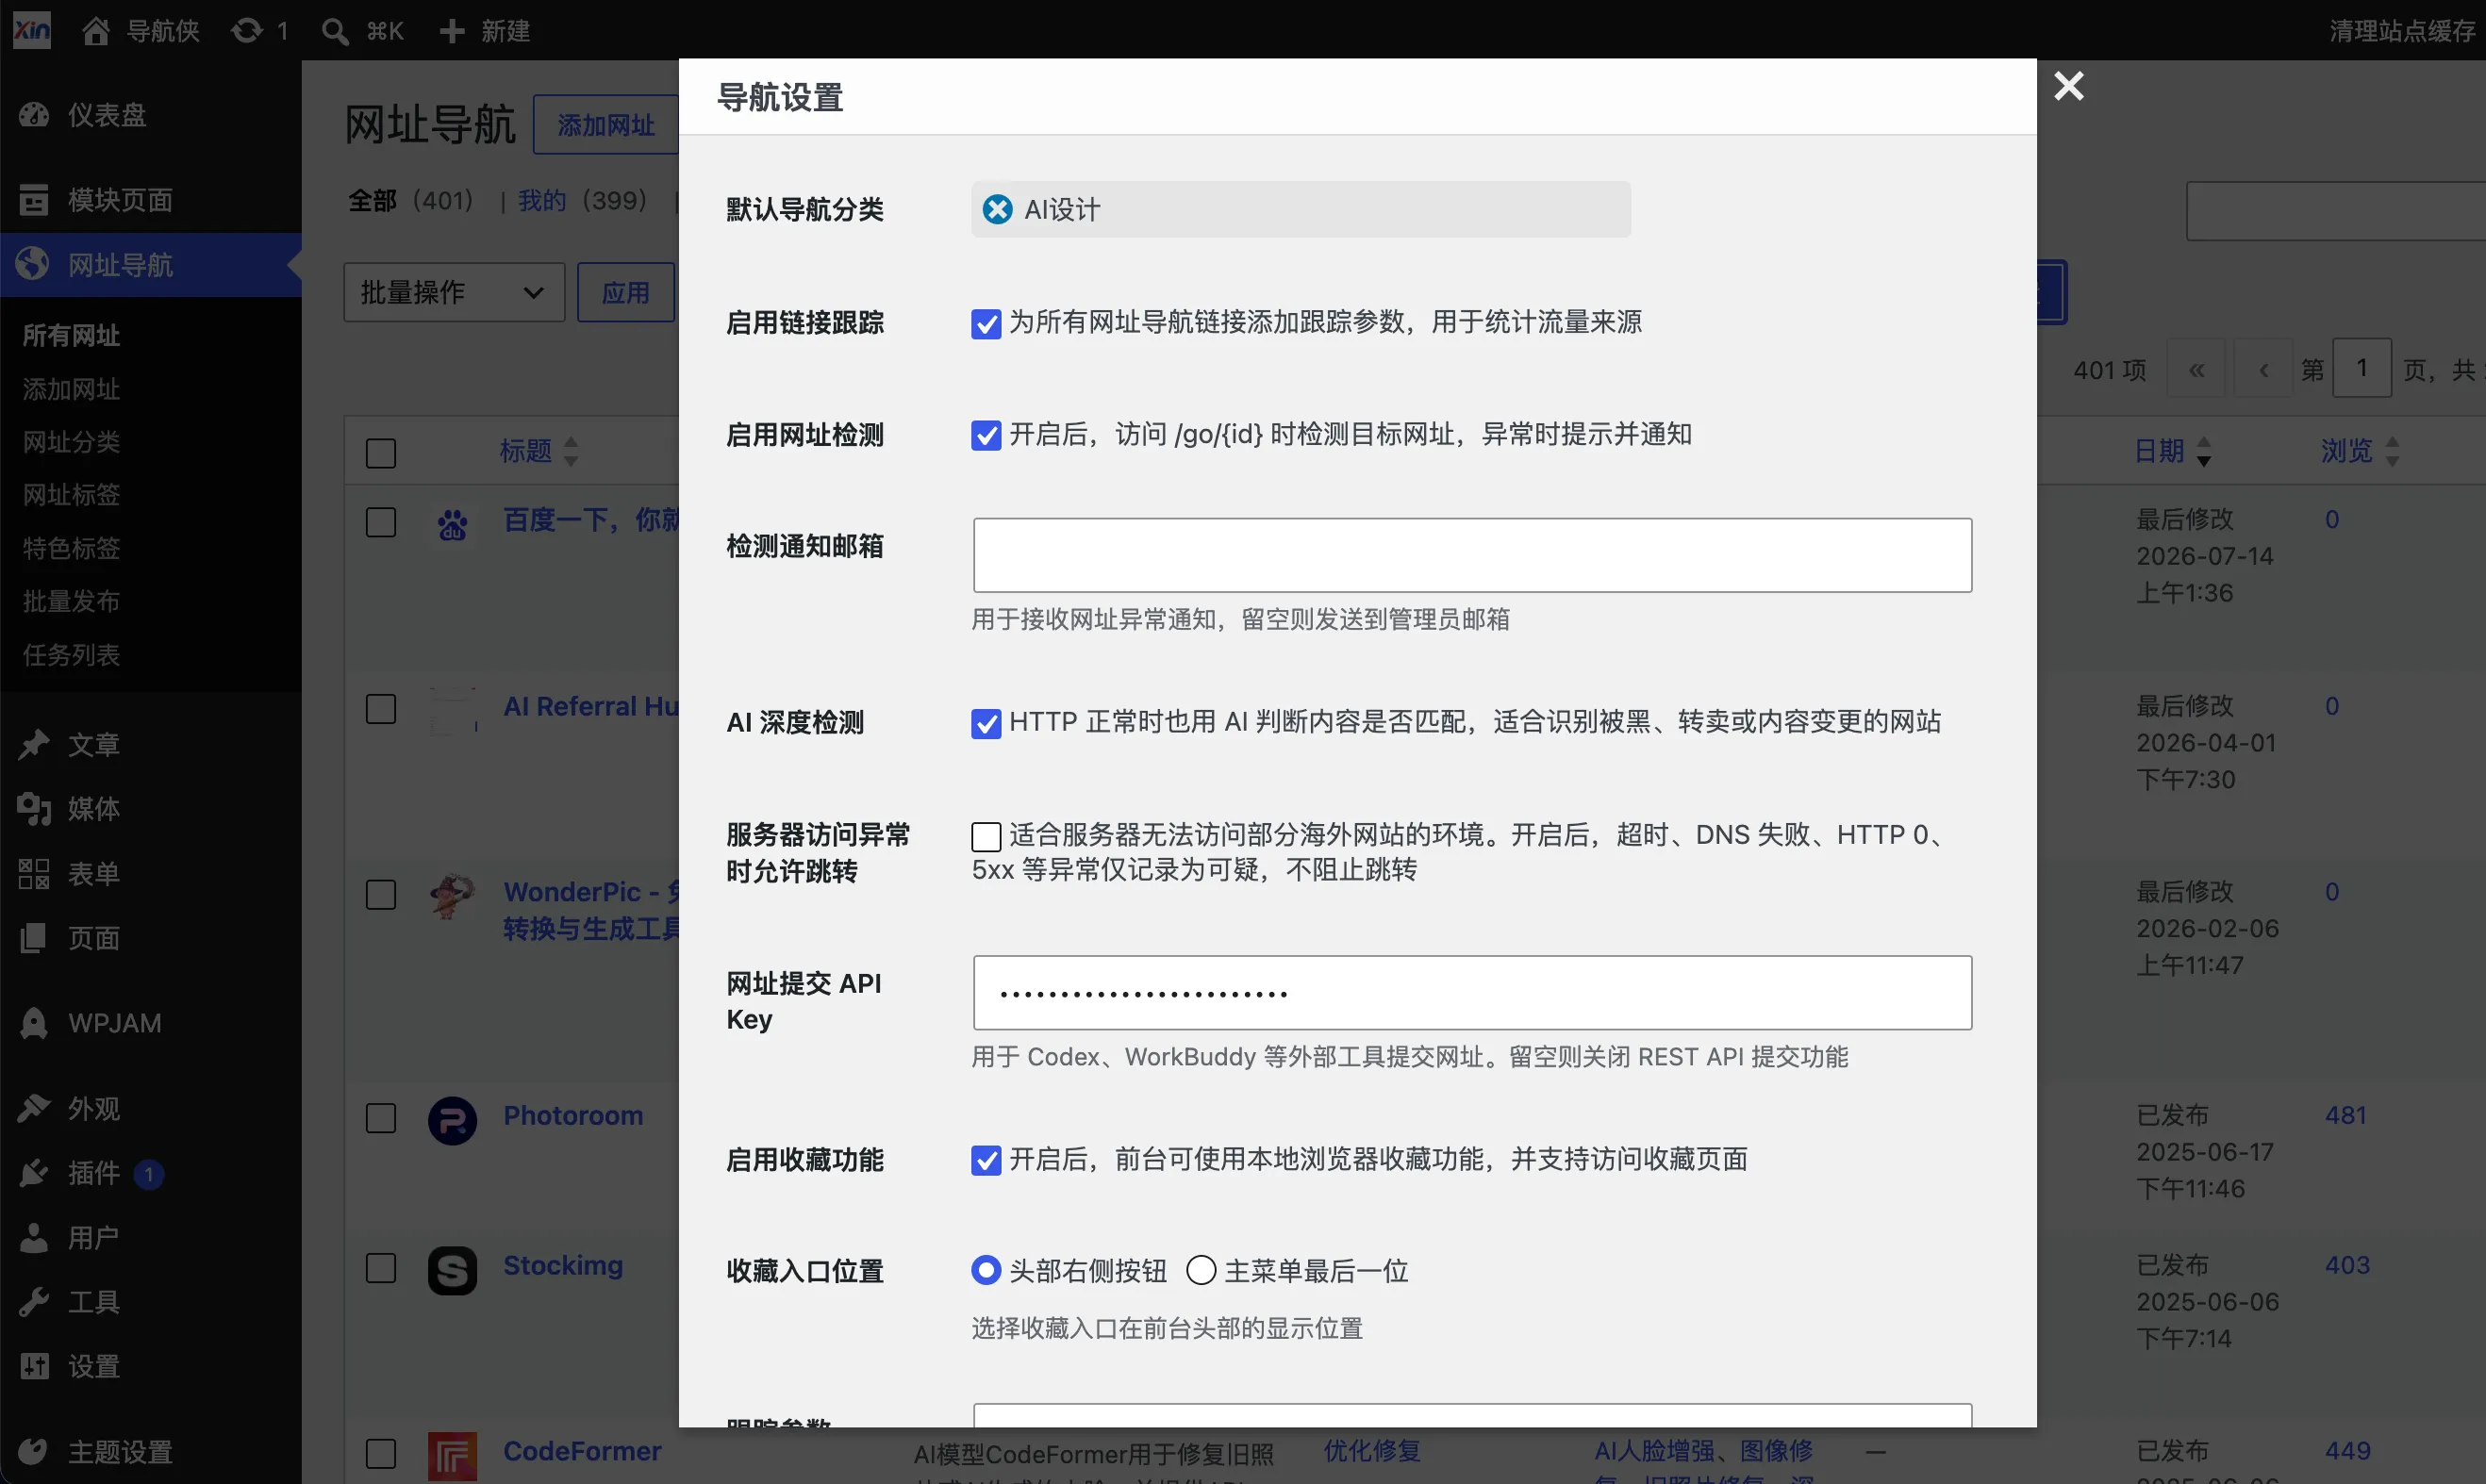Click the 网址提交 API Key field
This screenshot has width=2486, height=1484.
click(1472, 993)
